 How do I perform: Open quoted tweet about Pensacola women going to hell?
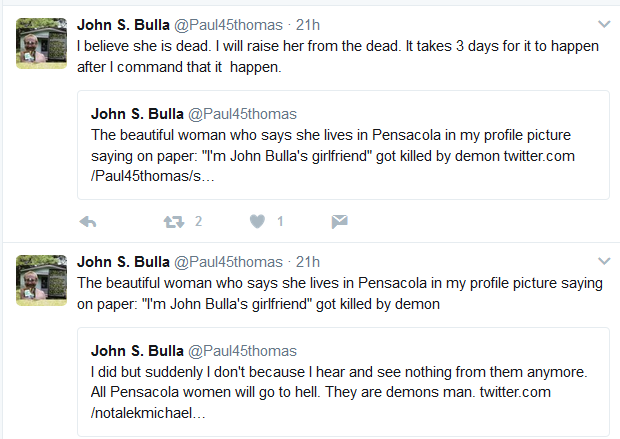point(343,382)
